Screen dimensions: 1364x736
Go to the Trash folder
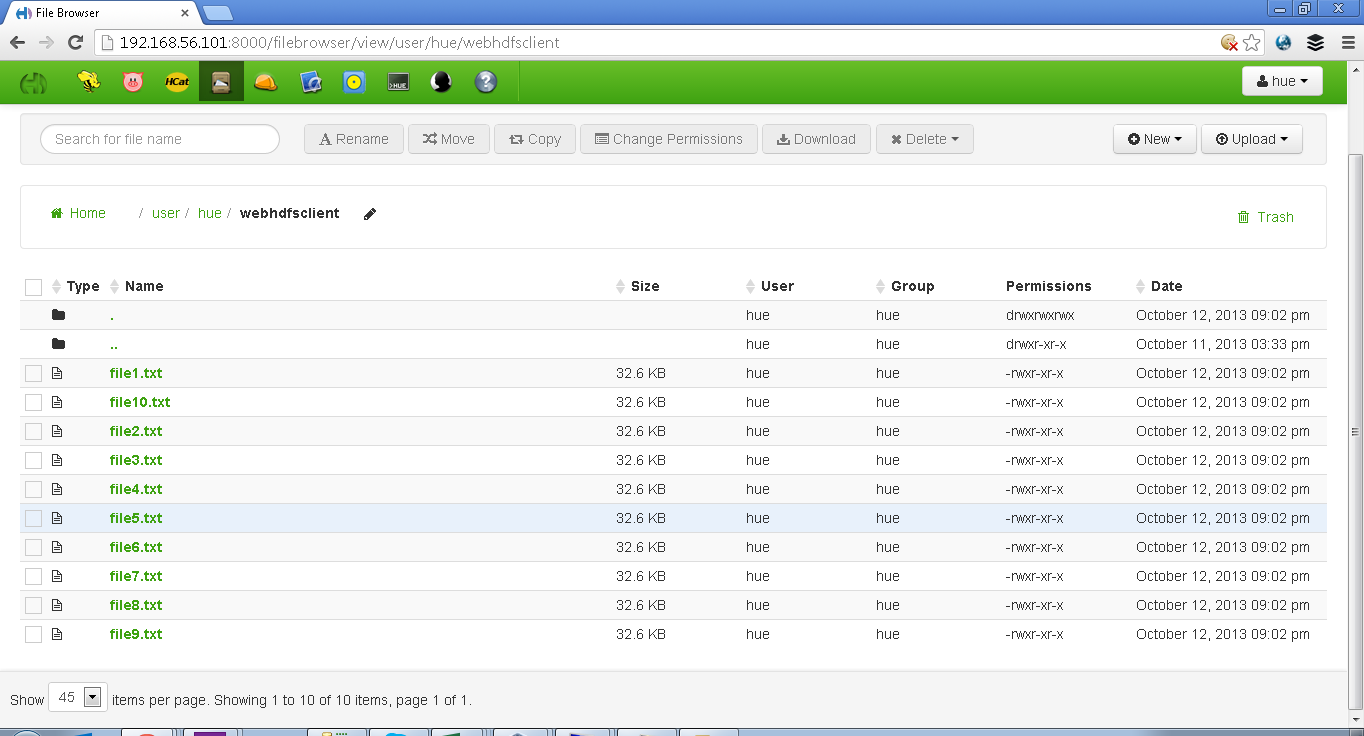[x=1266, y=217]
